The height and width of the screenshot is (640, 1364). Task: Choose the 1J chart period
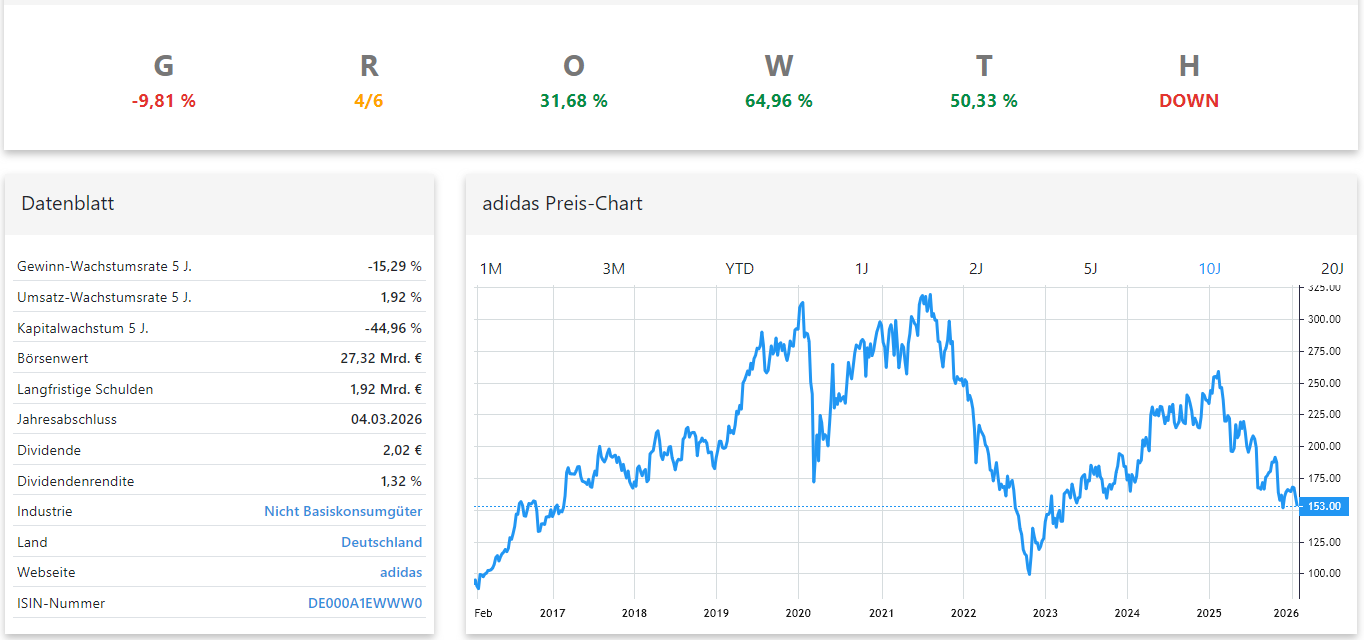(862, 268)
